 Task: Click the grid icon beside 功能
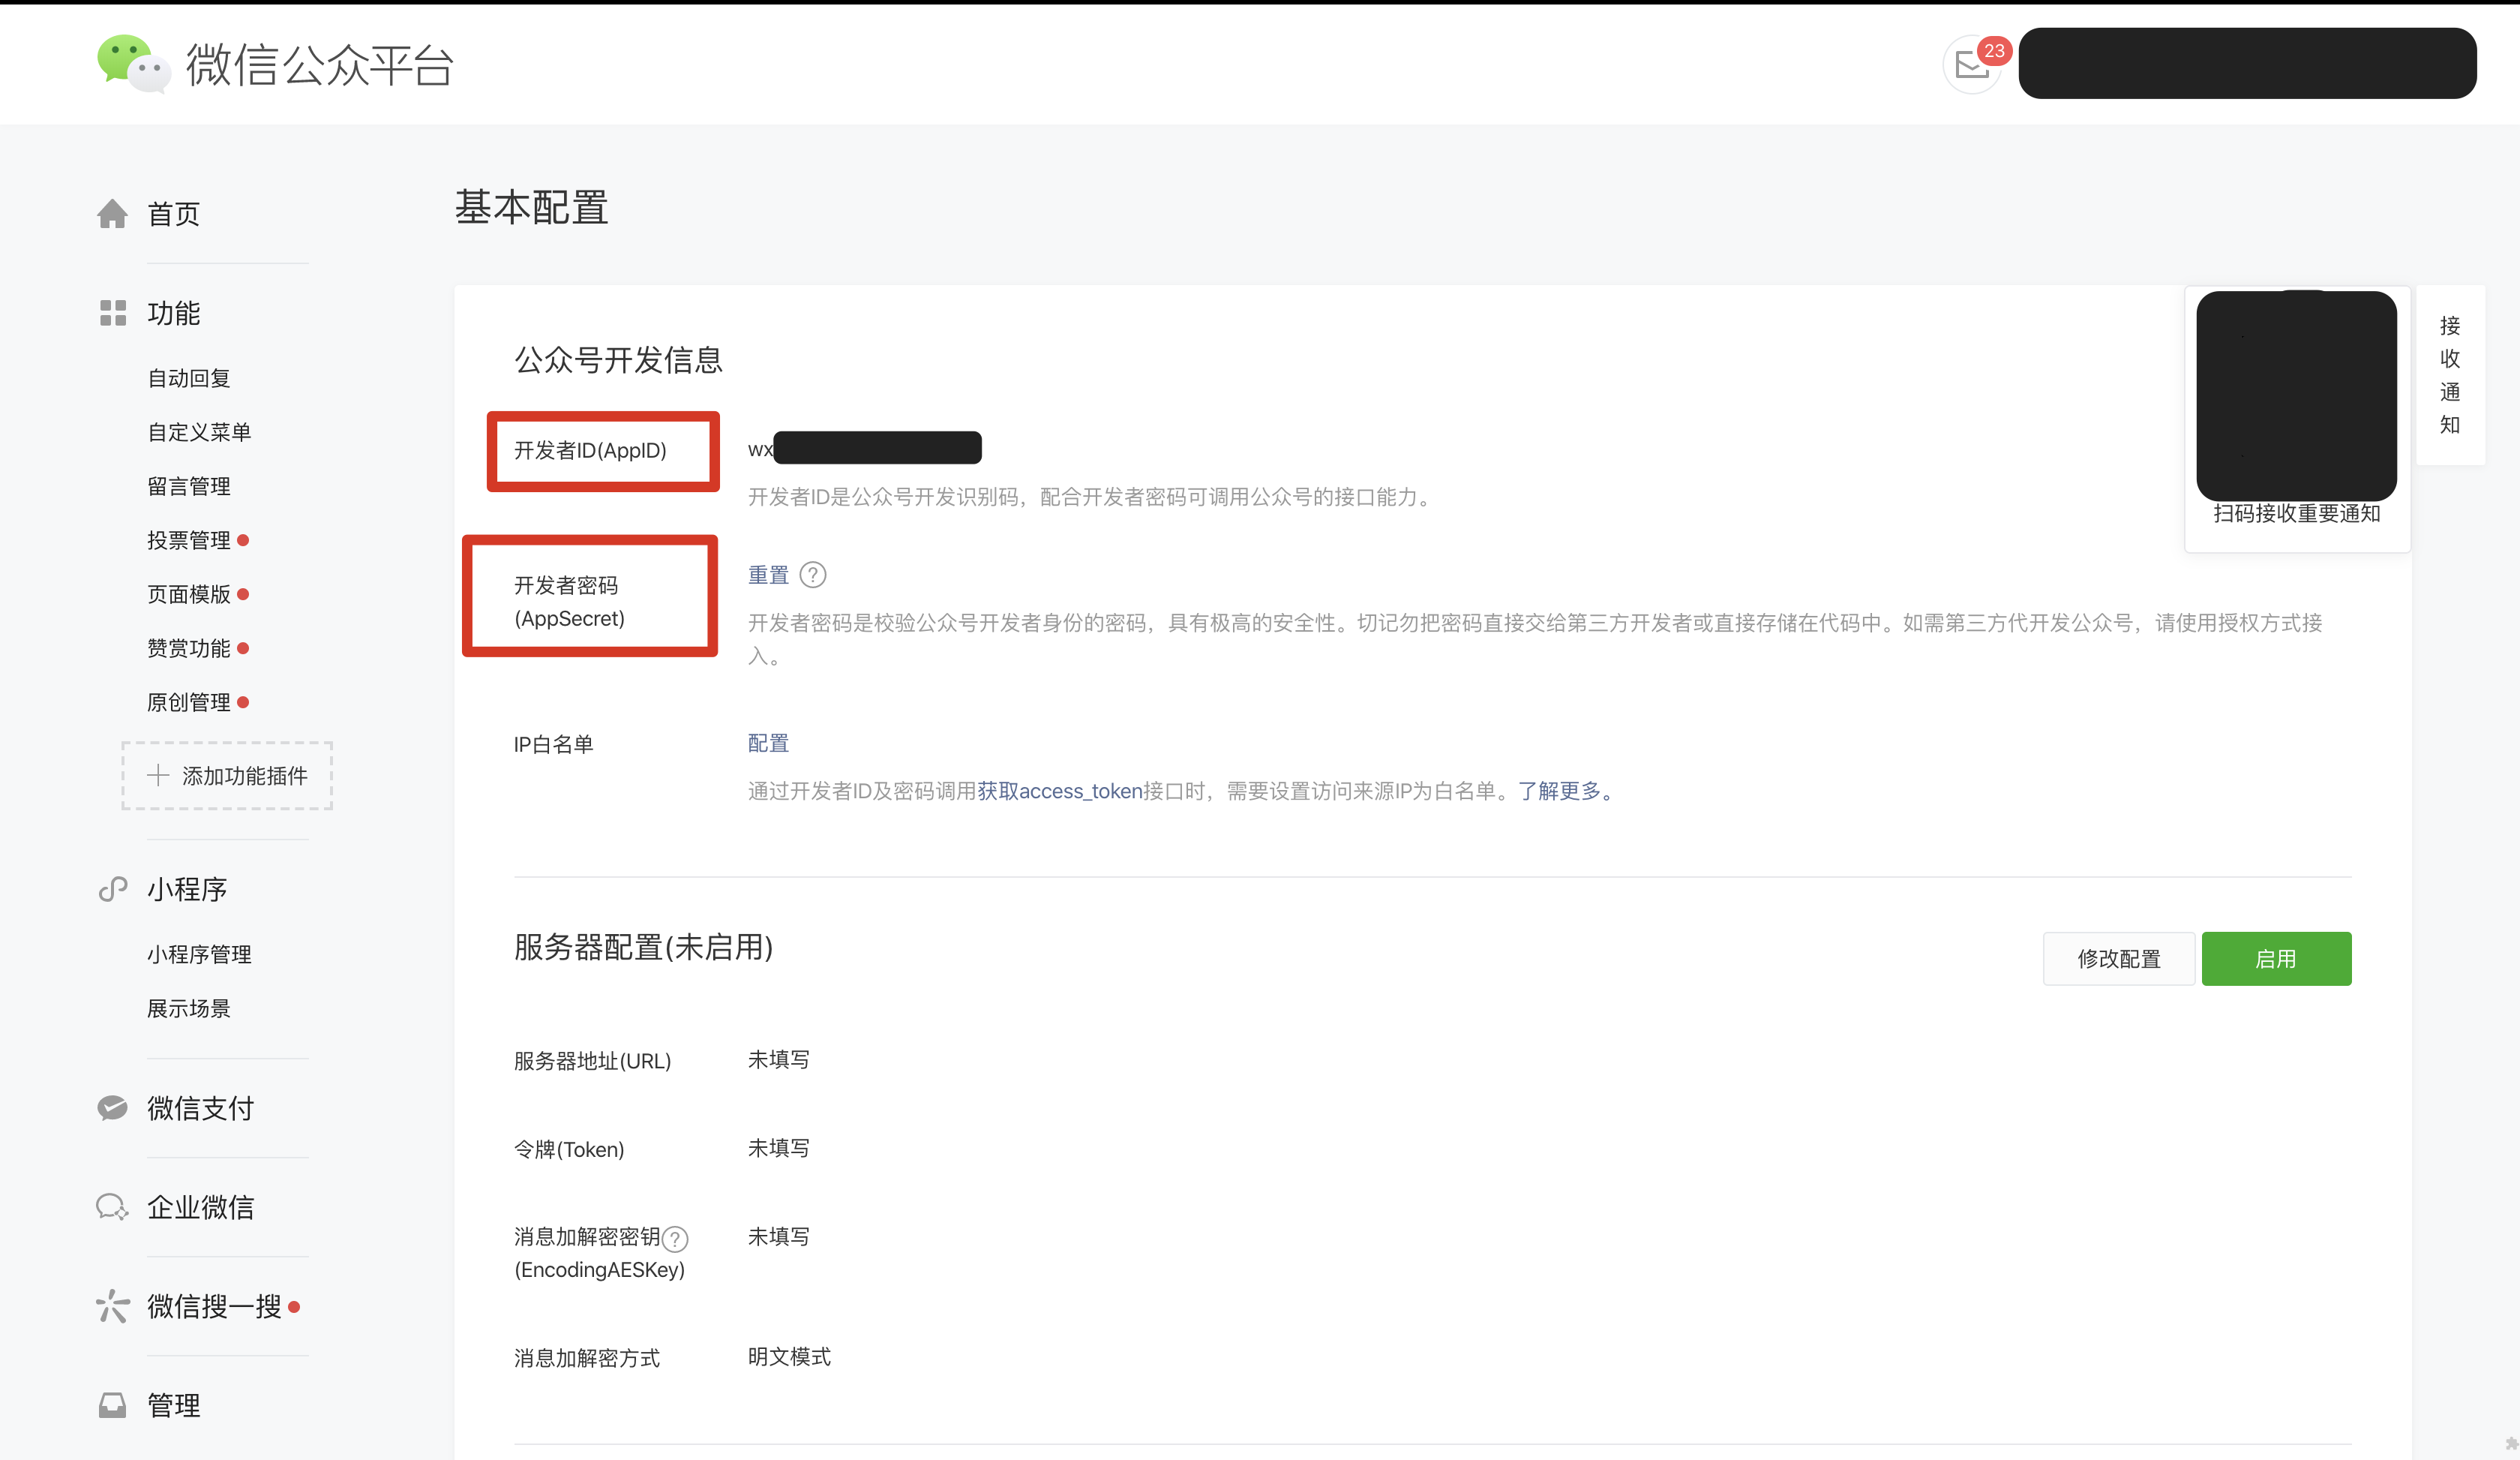coord(112,313)
